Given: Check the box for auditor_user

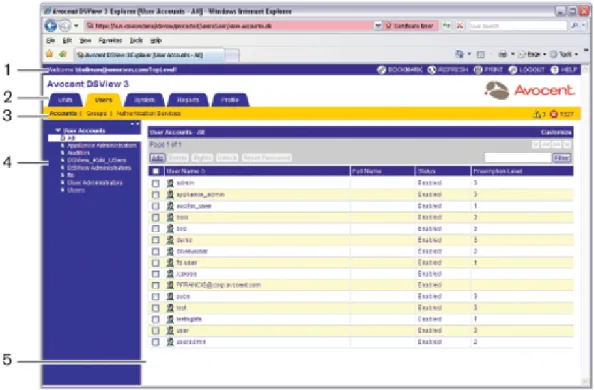Looking at the screenshot, I should click(x=155, y=206).
